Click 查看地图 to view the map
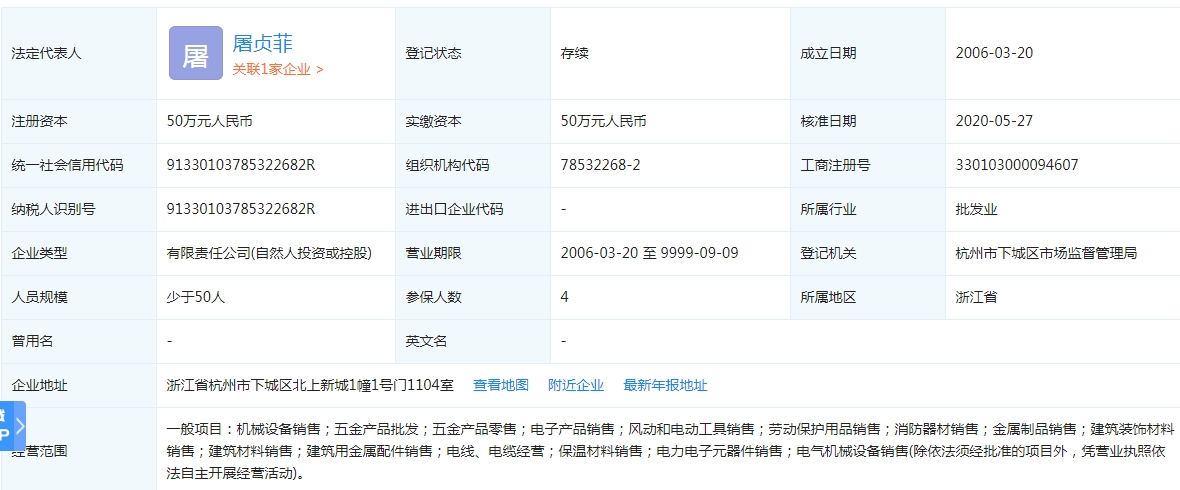Viewport: 1180px width, 490px height. coord(500,385)
